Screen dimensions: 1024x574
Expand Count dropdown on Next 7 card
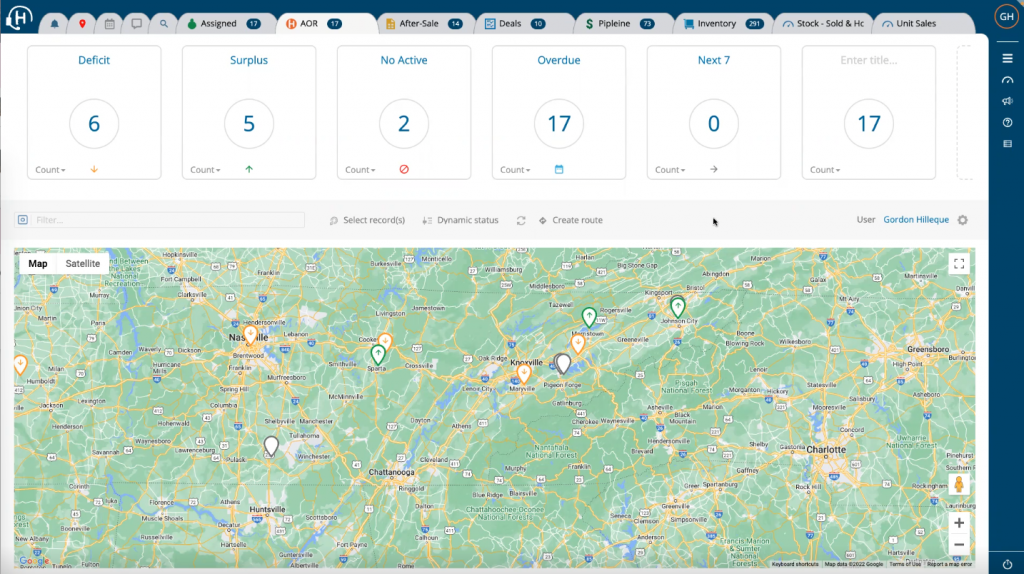[x=670, y=170]
